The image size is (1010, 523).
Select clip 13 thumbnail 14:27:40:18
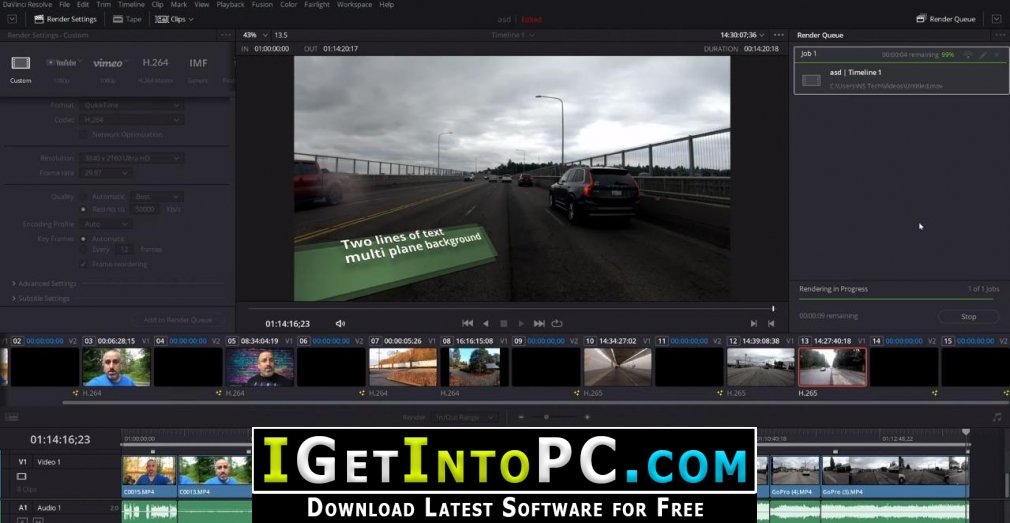point(832,367)
